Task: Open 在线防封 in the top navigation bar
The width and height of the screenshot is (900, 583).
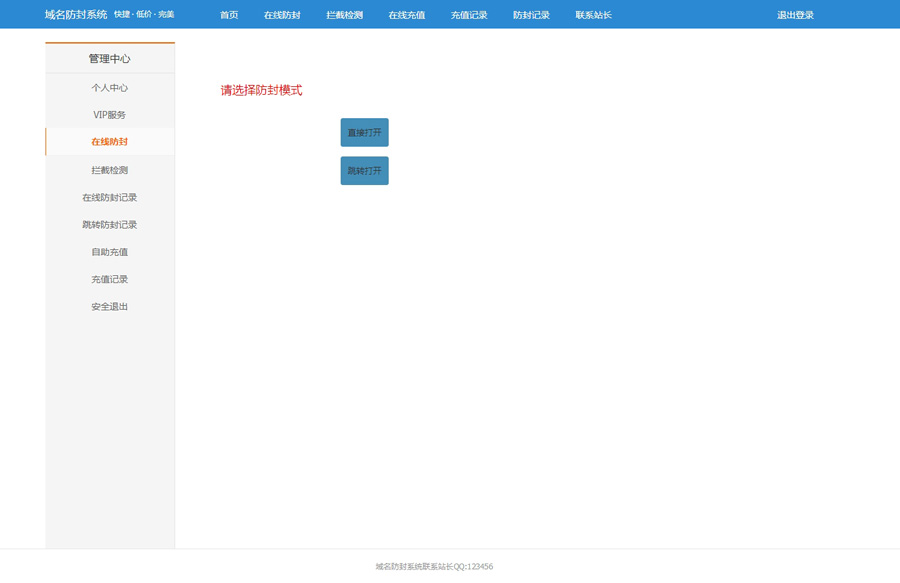Action: pos(282,15)
